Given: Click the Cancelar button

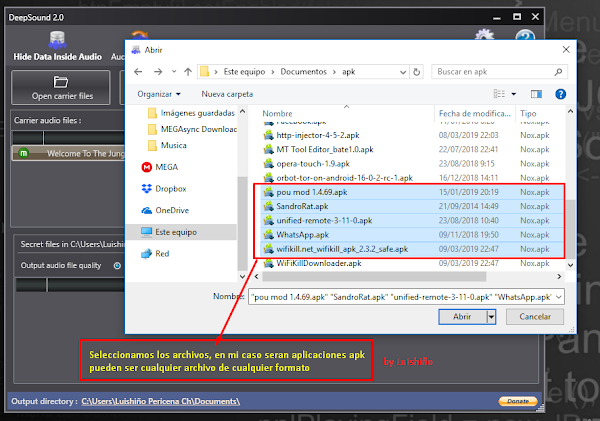Looking at the screenshot, I should [x=535, y=317].
